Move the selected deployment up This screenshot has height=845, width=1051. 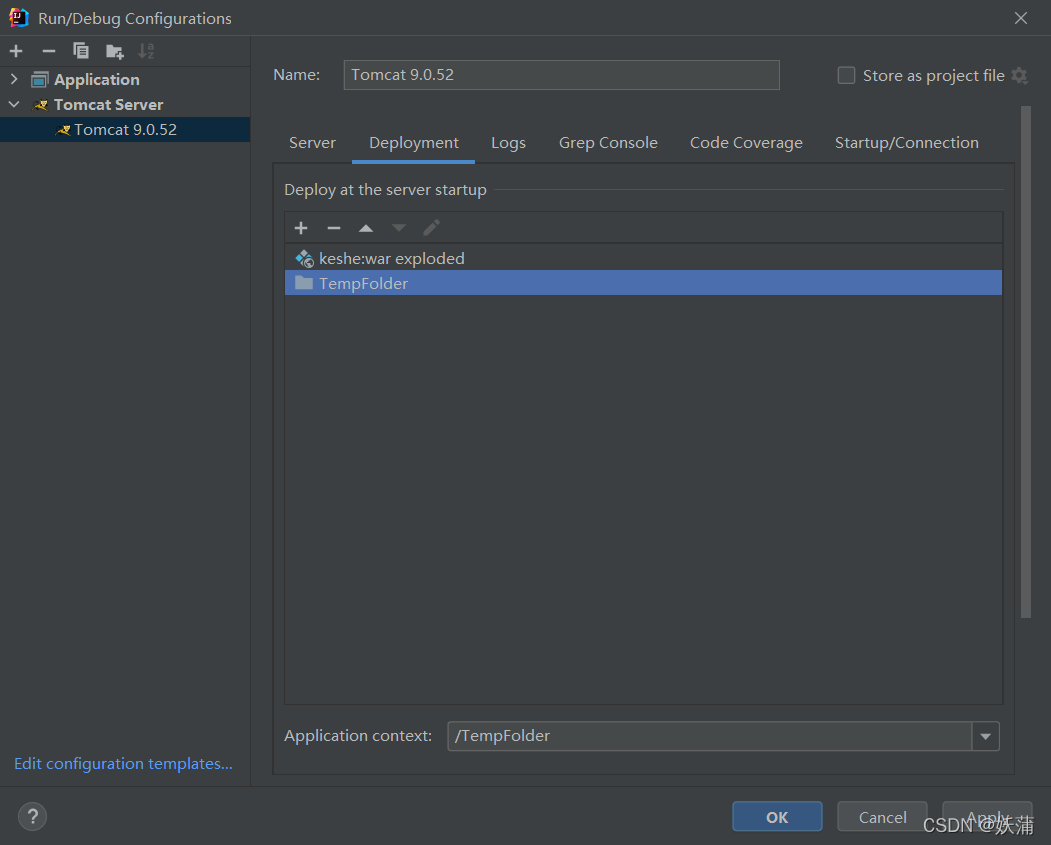pyautogui.click(x=366, y=228)
